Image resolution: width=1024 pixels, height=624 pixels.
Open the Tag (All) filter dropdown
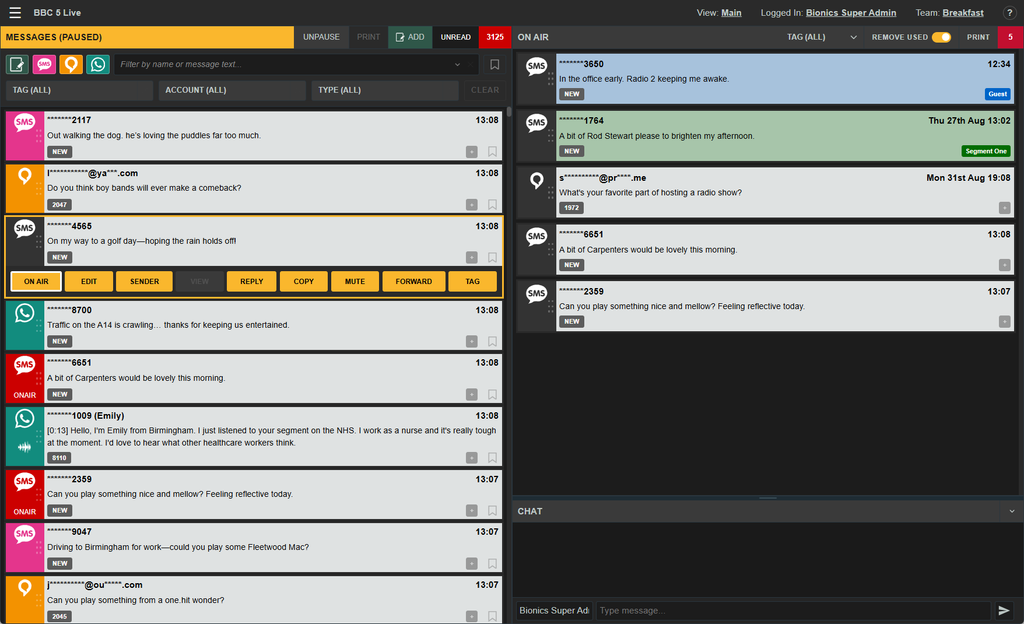tap(79, 90)
